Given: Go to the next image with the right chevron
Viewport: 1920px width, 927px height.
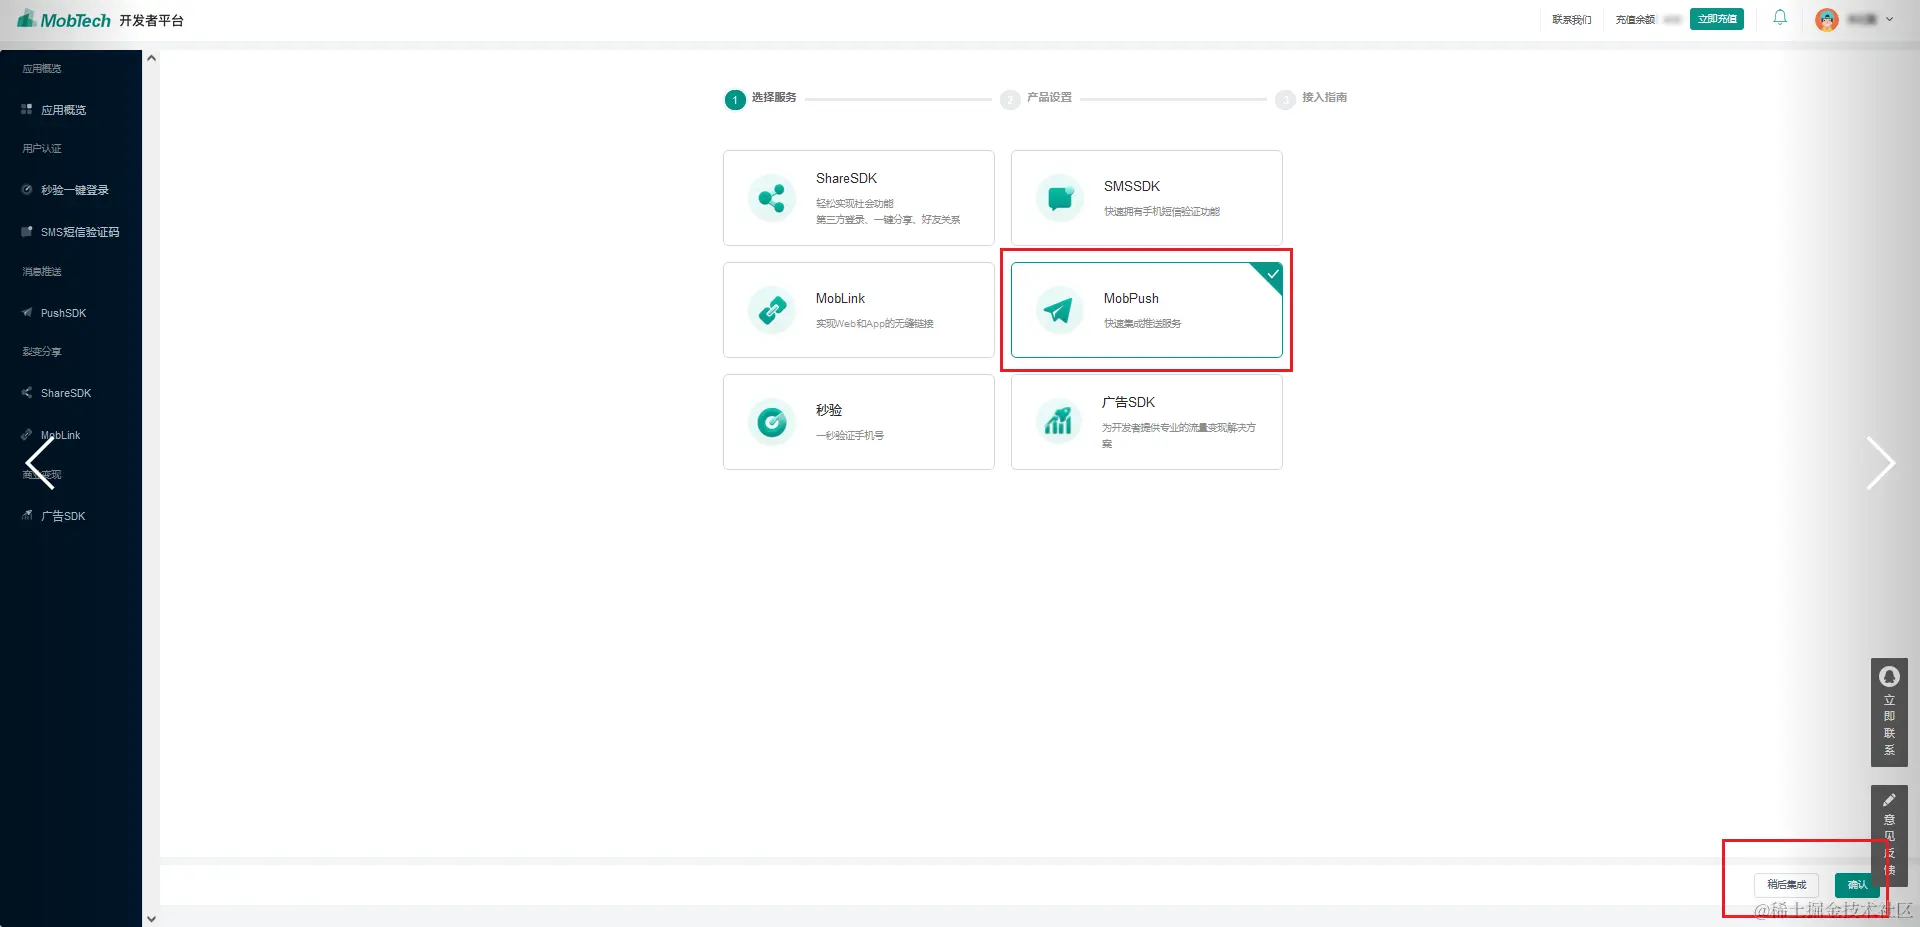Looking at the screenshot, I should (1880, 463).
